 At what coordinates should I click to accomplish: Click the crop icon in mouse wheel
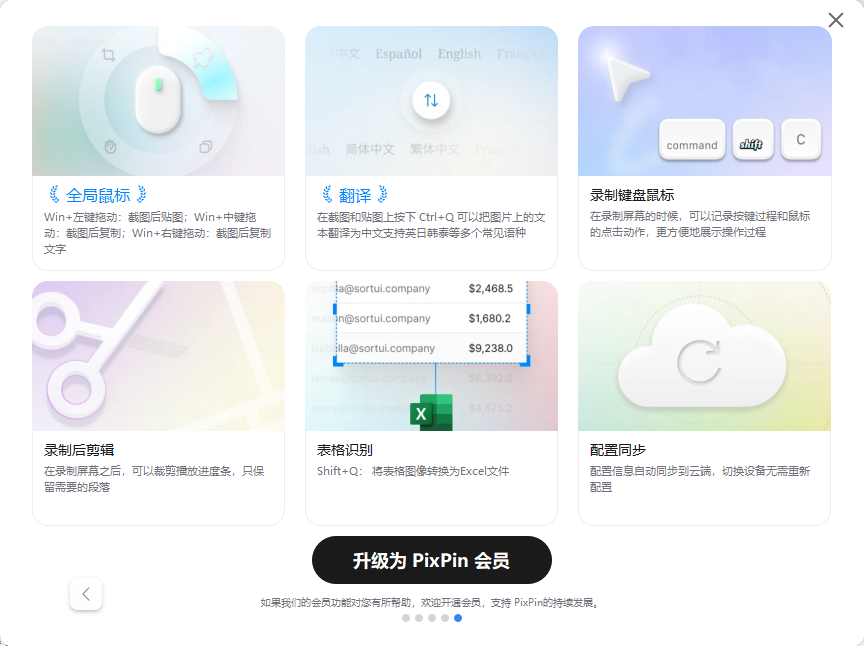pos(109,55)
